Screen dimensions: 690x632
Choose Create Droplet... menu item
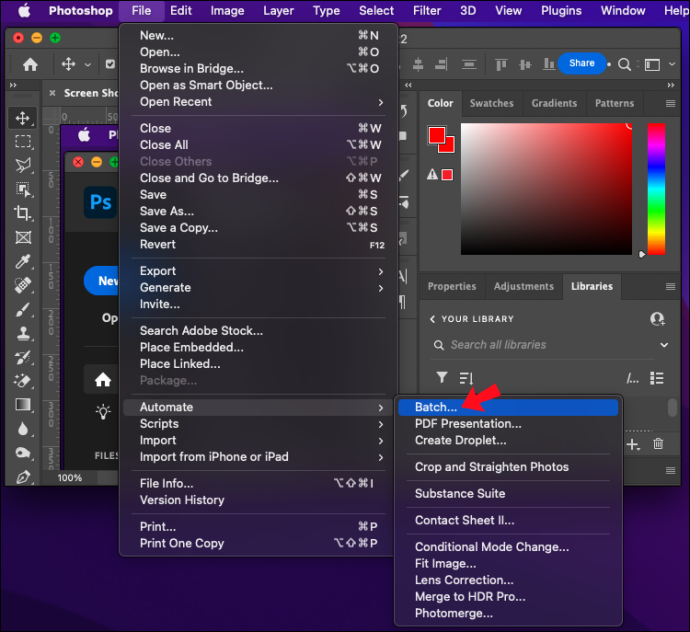click(x=508, y=441)
